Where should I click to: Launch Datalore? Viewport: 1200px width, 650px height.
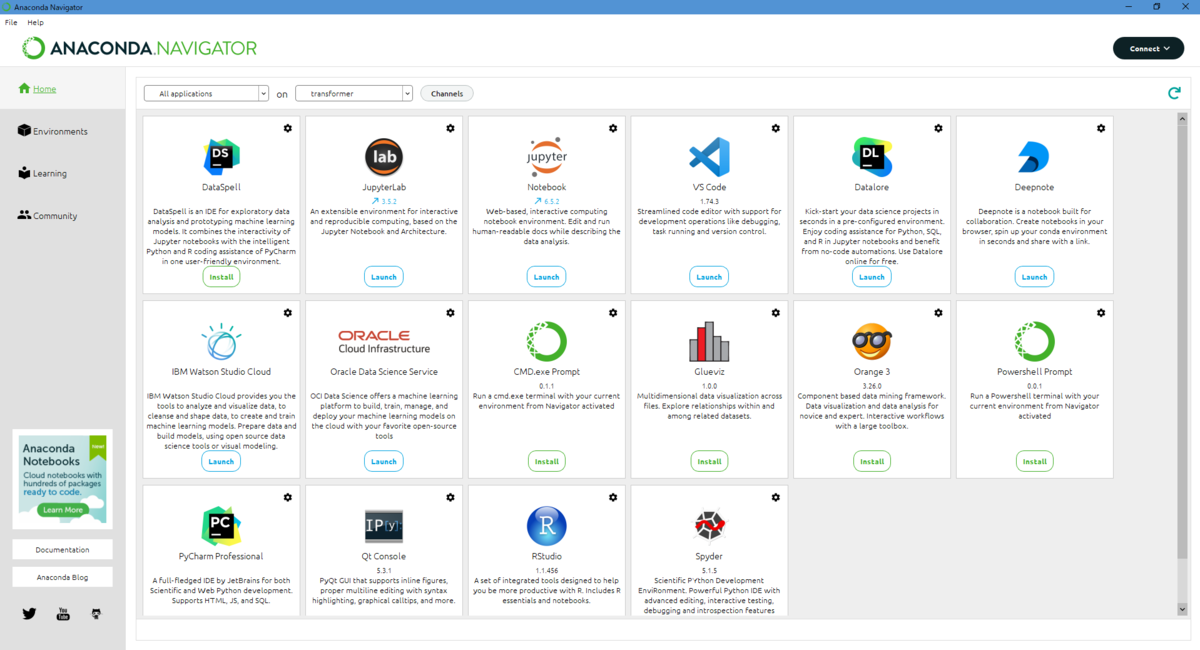pos(872,277)
